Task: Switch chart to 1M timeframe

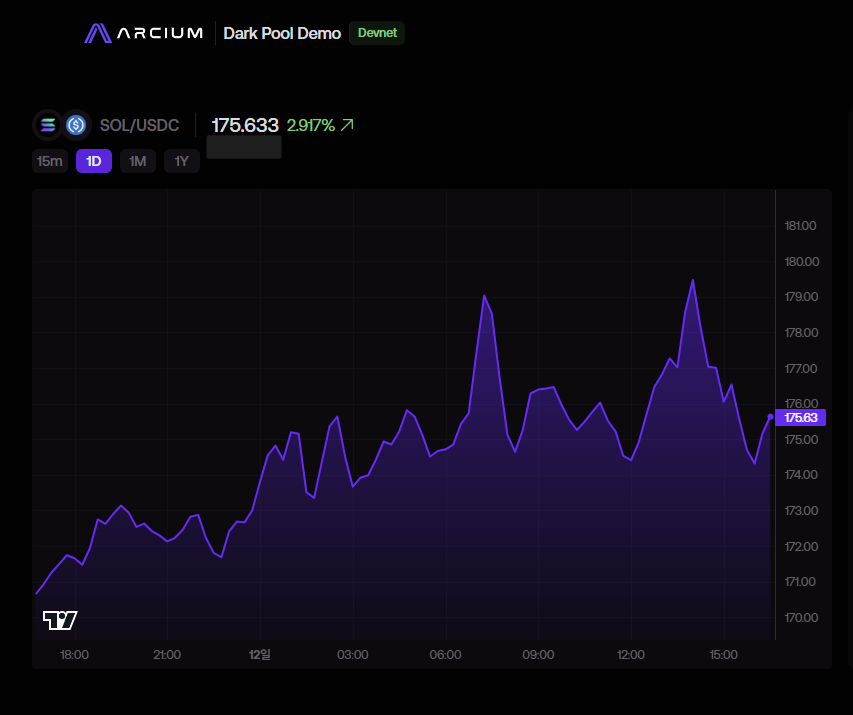Action: 138,161
